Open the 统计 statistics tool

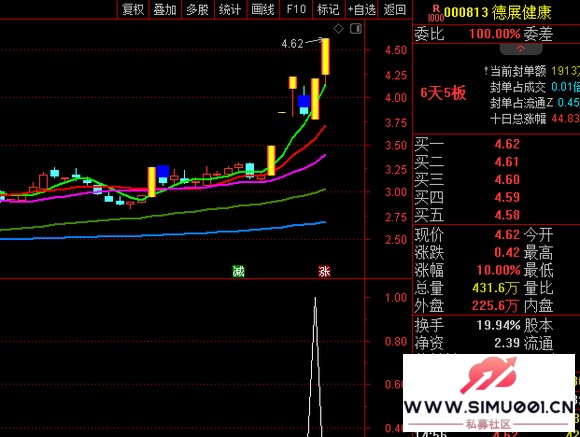tap(230, 9)
